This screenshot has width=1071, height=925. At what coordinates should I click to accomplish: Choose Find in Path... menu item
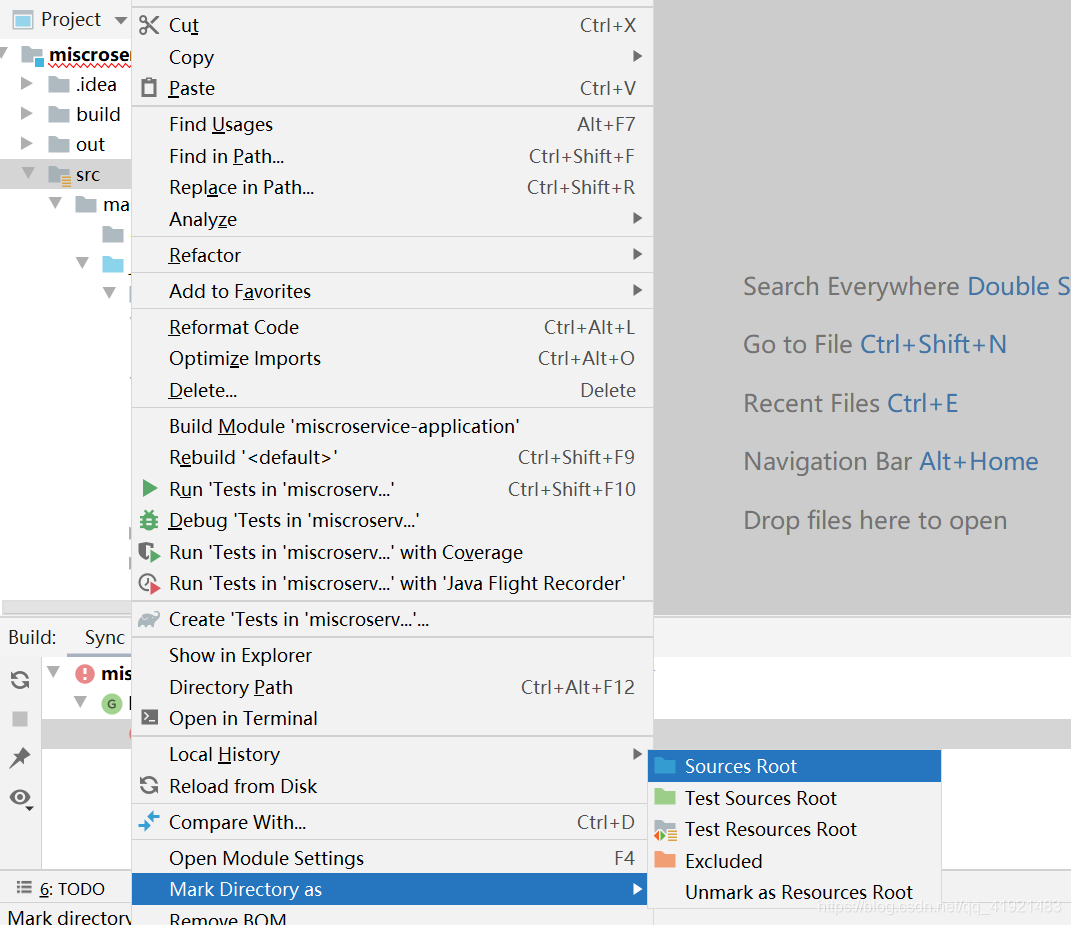tap(392, 156)
